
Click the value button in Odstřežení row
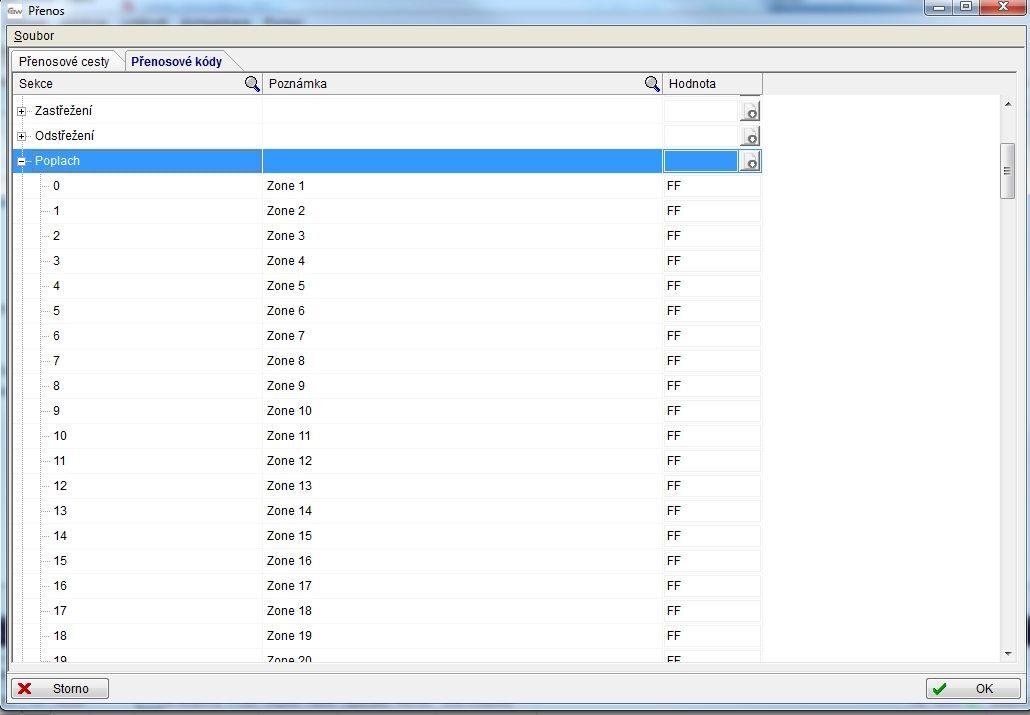tap(750, 136)
